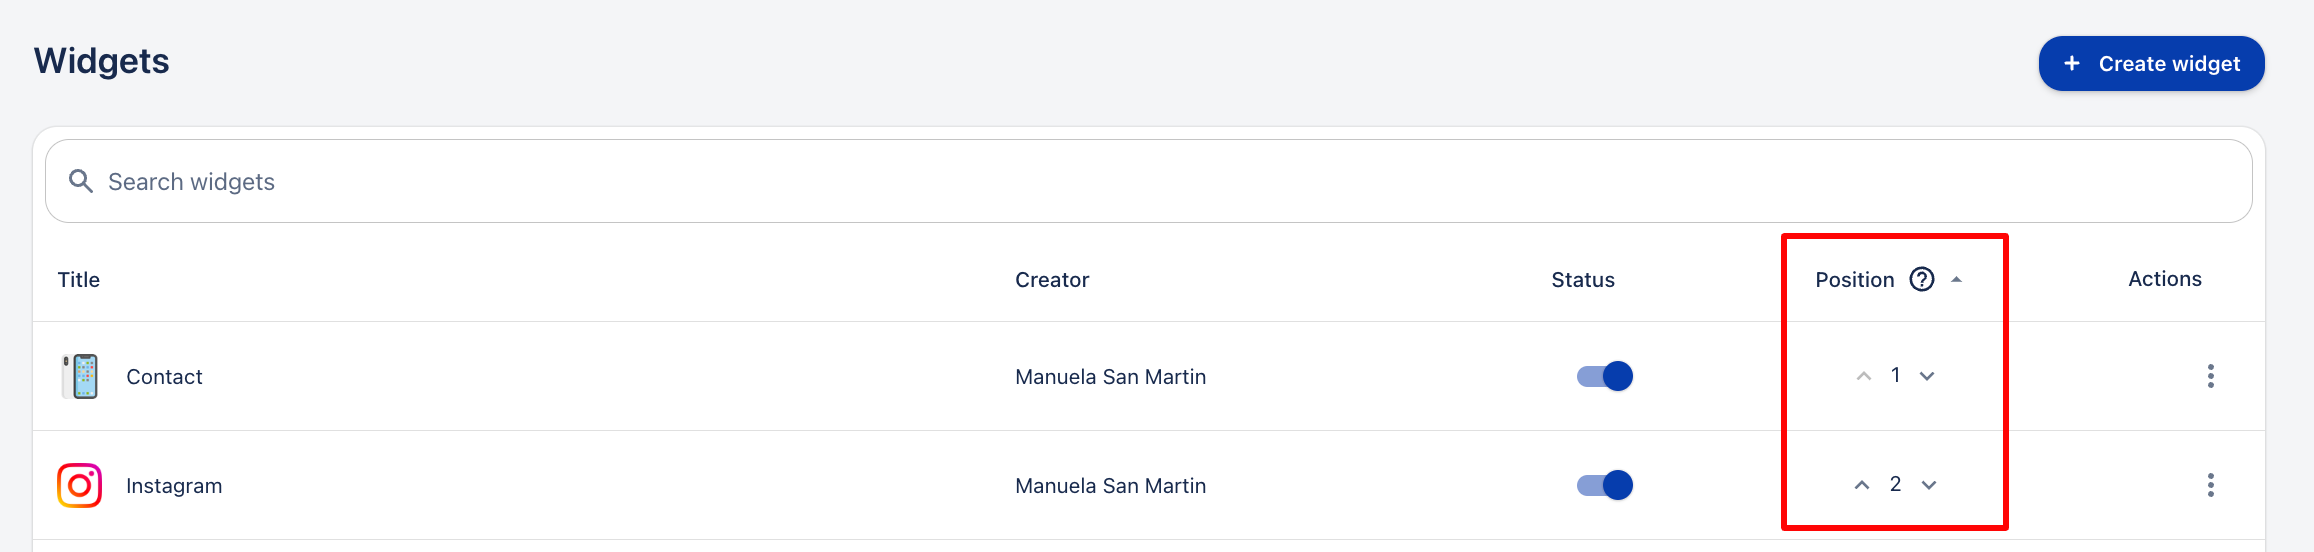Focus the Search widgets input field
Image resolution: width=2314 pixels, height=552 pixels.
1100,181
